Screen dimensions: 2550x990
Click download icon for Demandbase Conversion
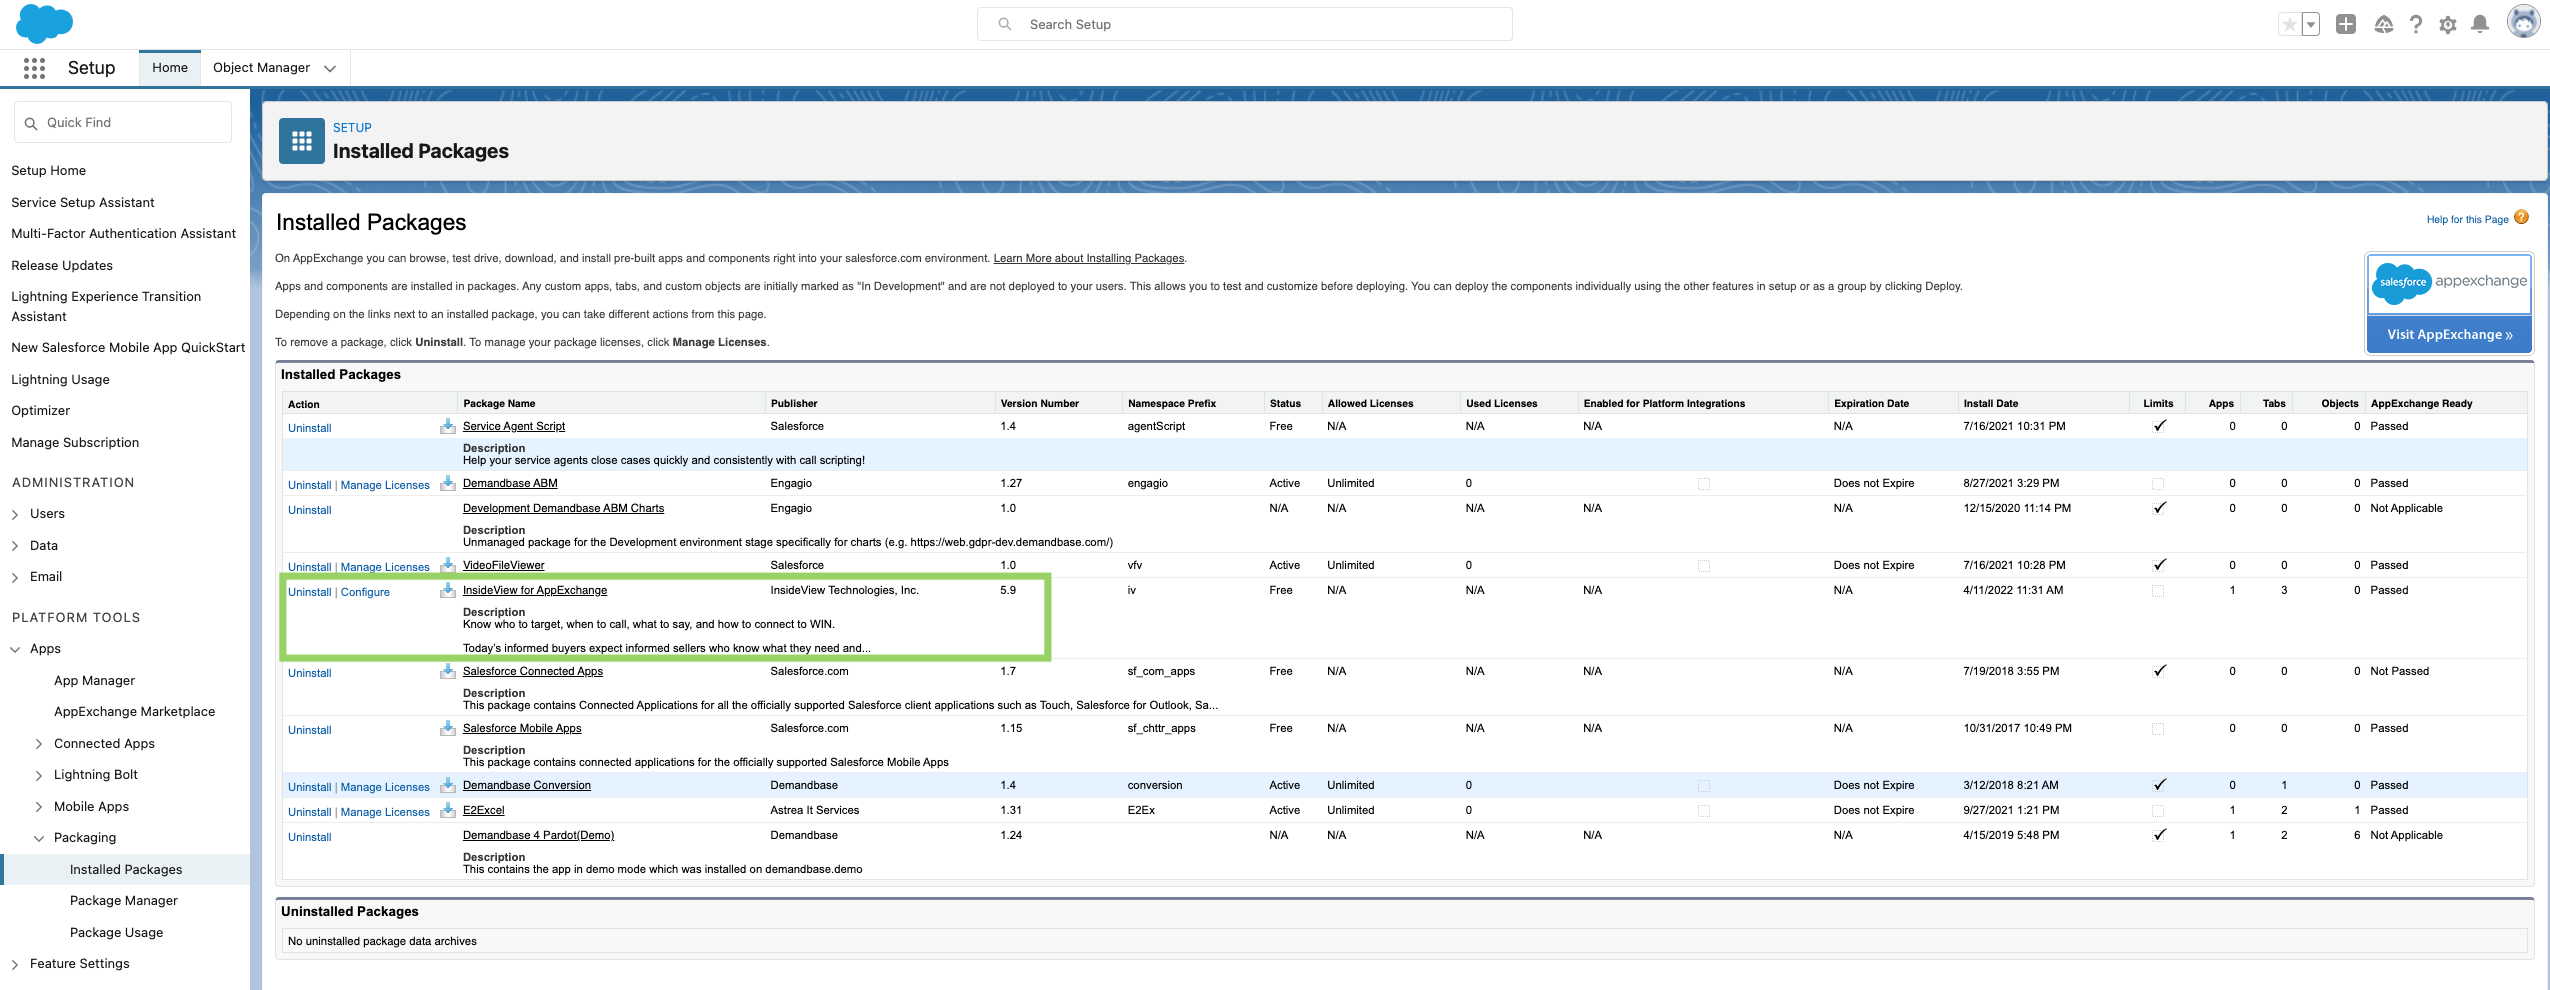click(448, 785)
